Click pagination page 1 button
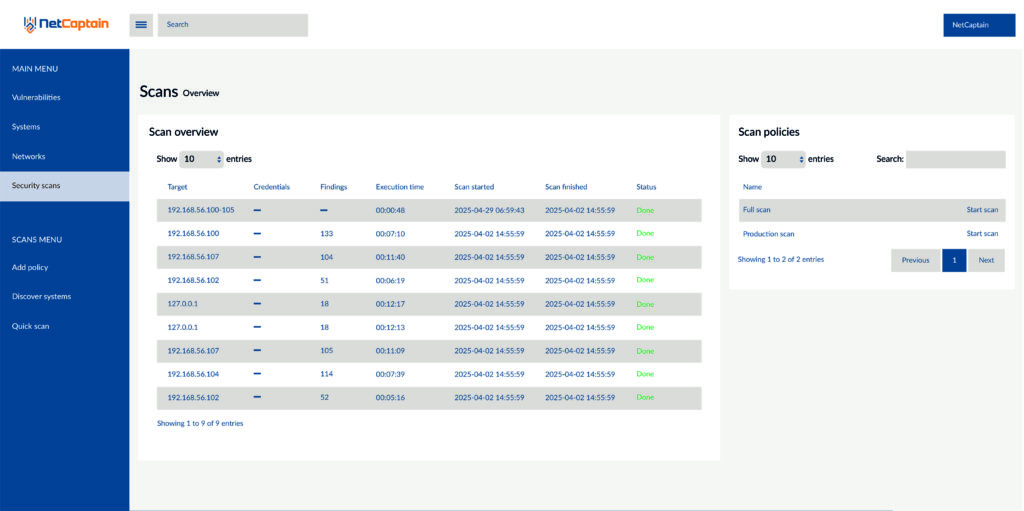1024x511 pixels. [954, 260]
